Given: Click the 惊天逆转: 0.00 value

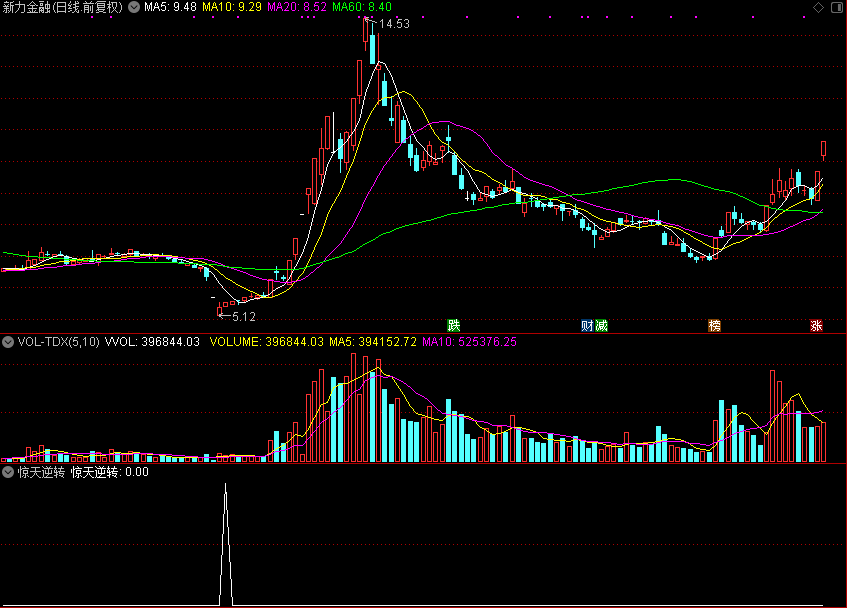Looking at the screenshot, I should 110,472.
